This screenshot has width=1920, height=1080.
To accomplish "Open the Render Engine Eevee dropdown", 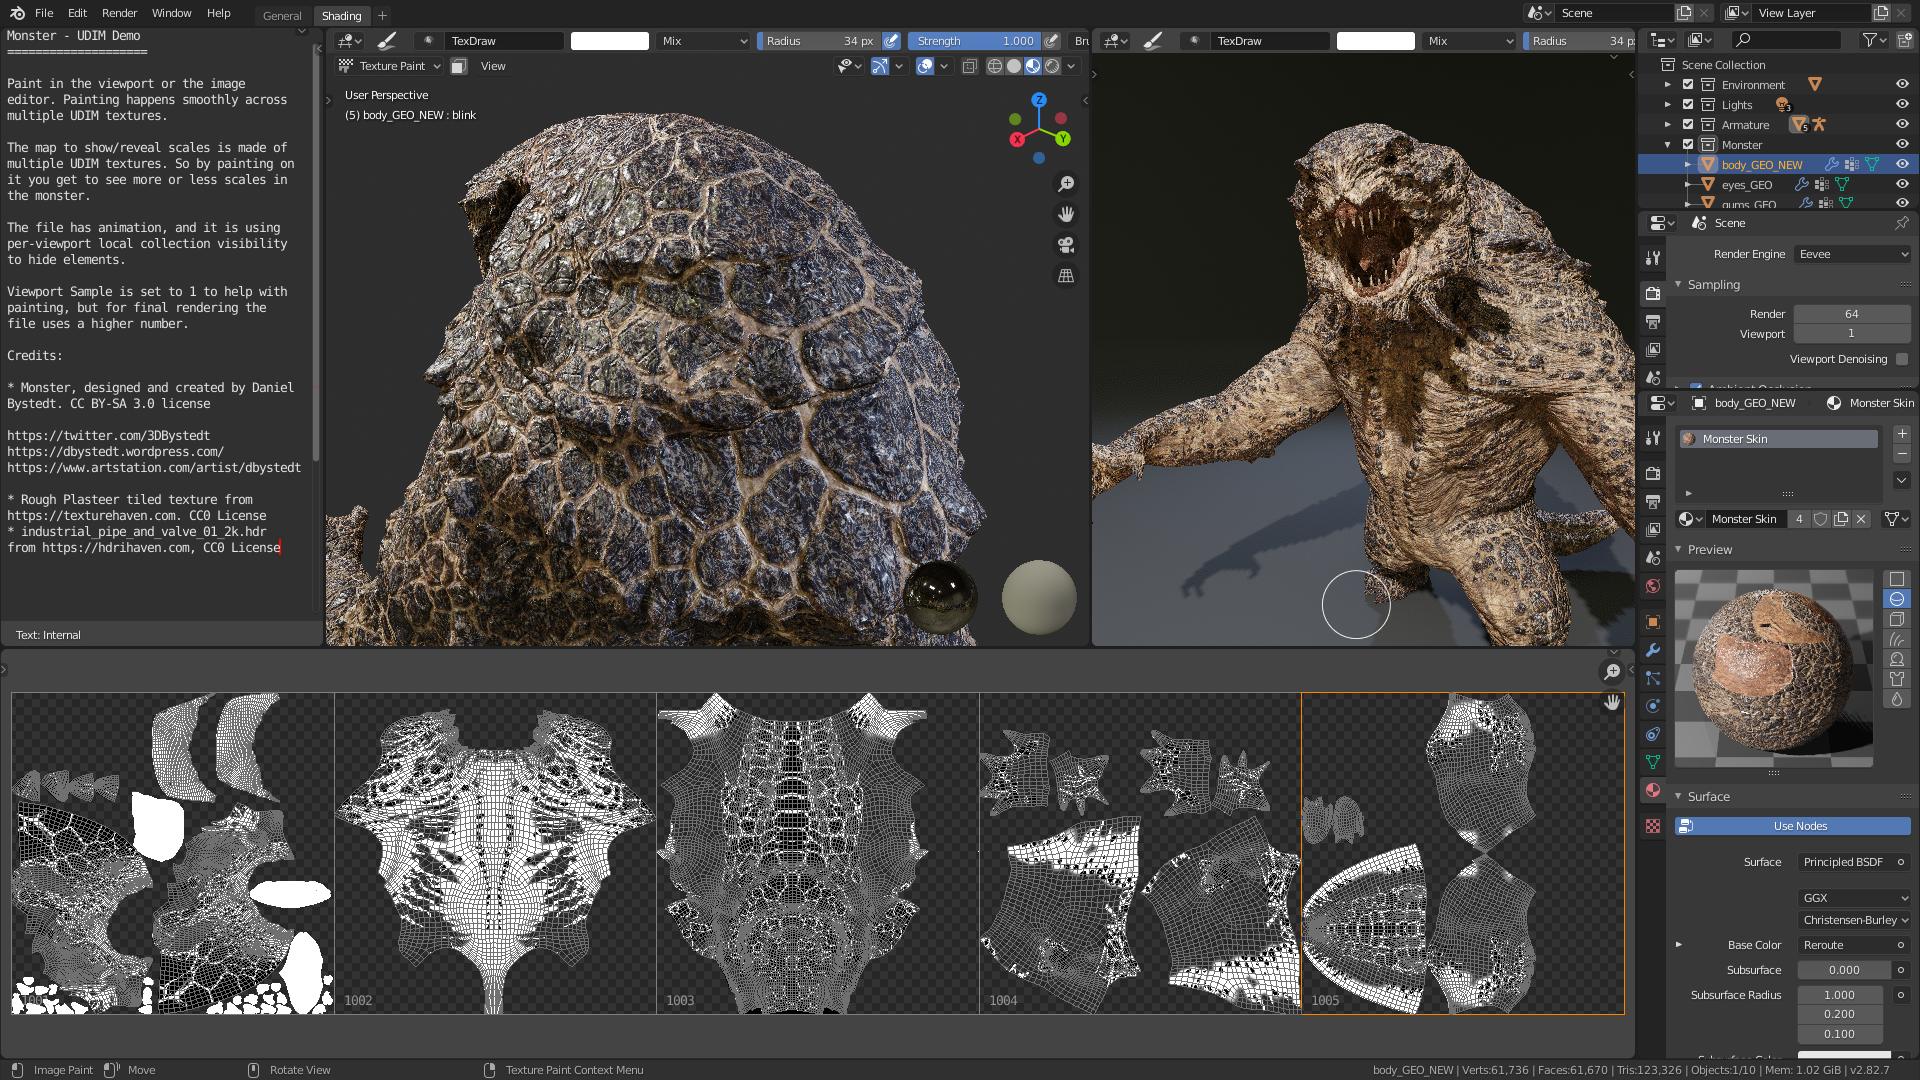I will point(1852,254).
